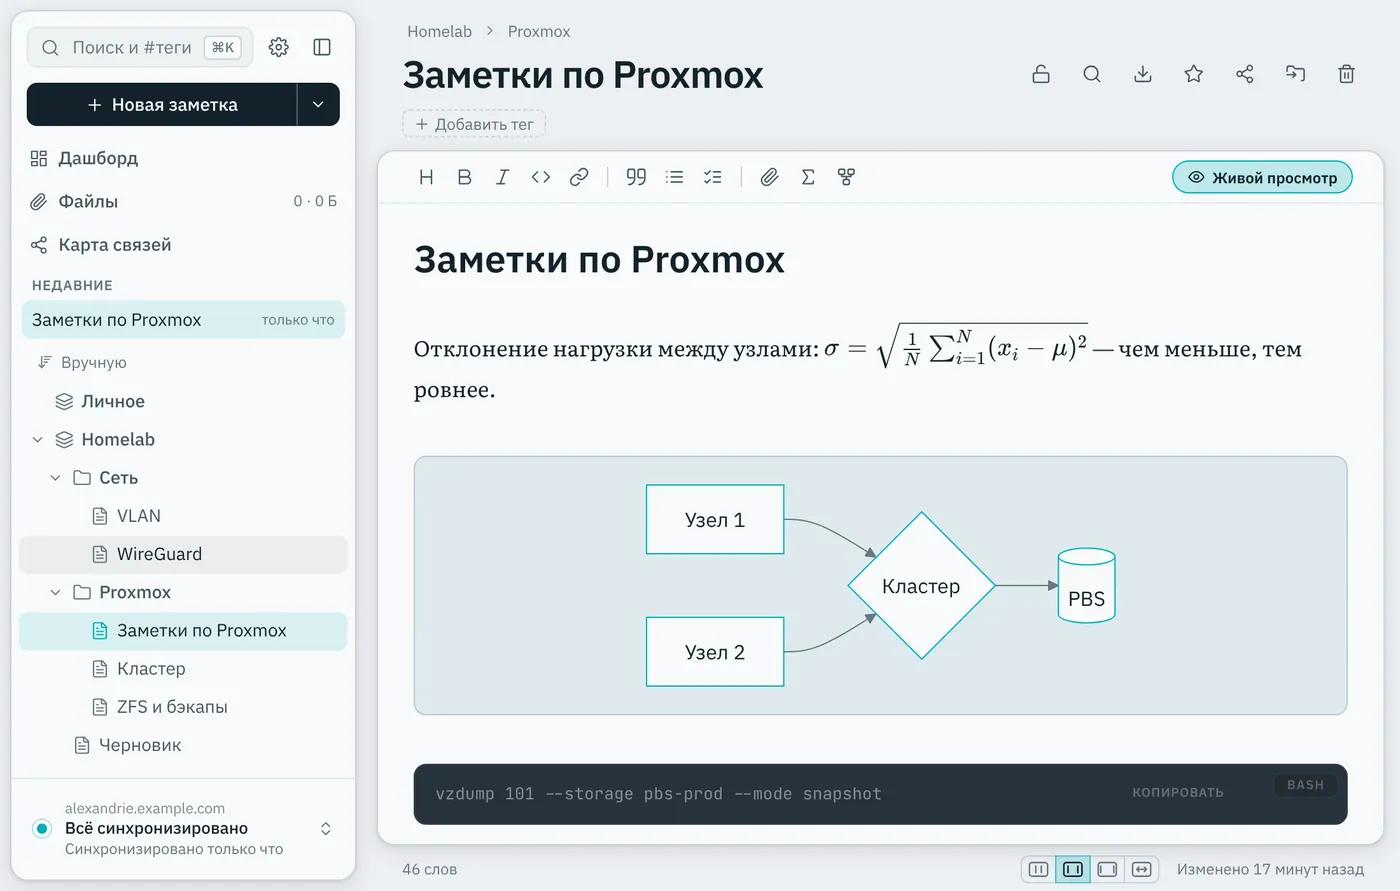The width and height of the screenshot is (1400, 891).
Task: Open settings gear in sidebar
Action: point(279,47)
